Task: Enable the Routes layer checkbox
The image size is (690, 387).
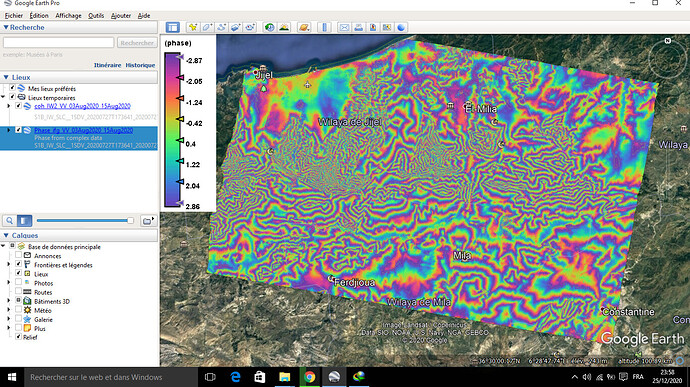Action: point(18,291)
